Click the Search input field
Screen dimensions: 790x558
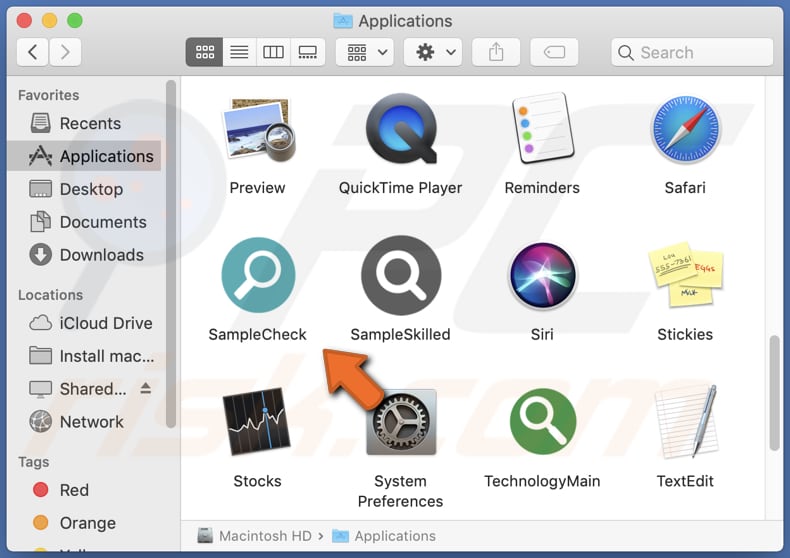[700, 53]
